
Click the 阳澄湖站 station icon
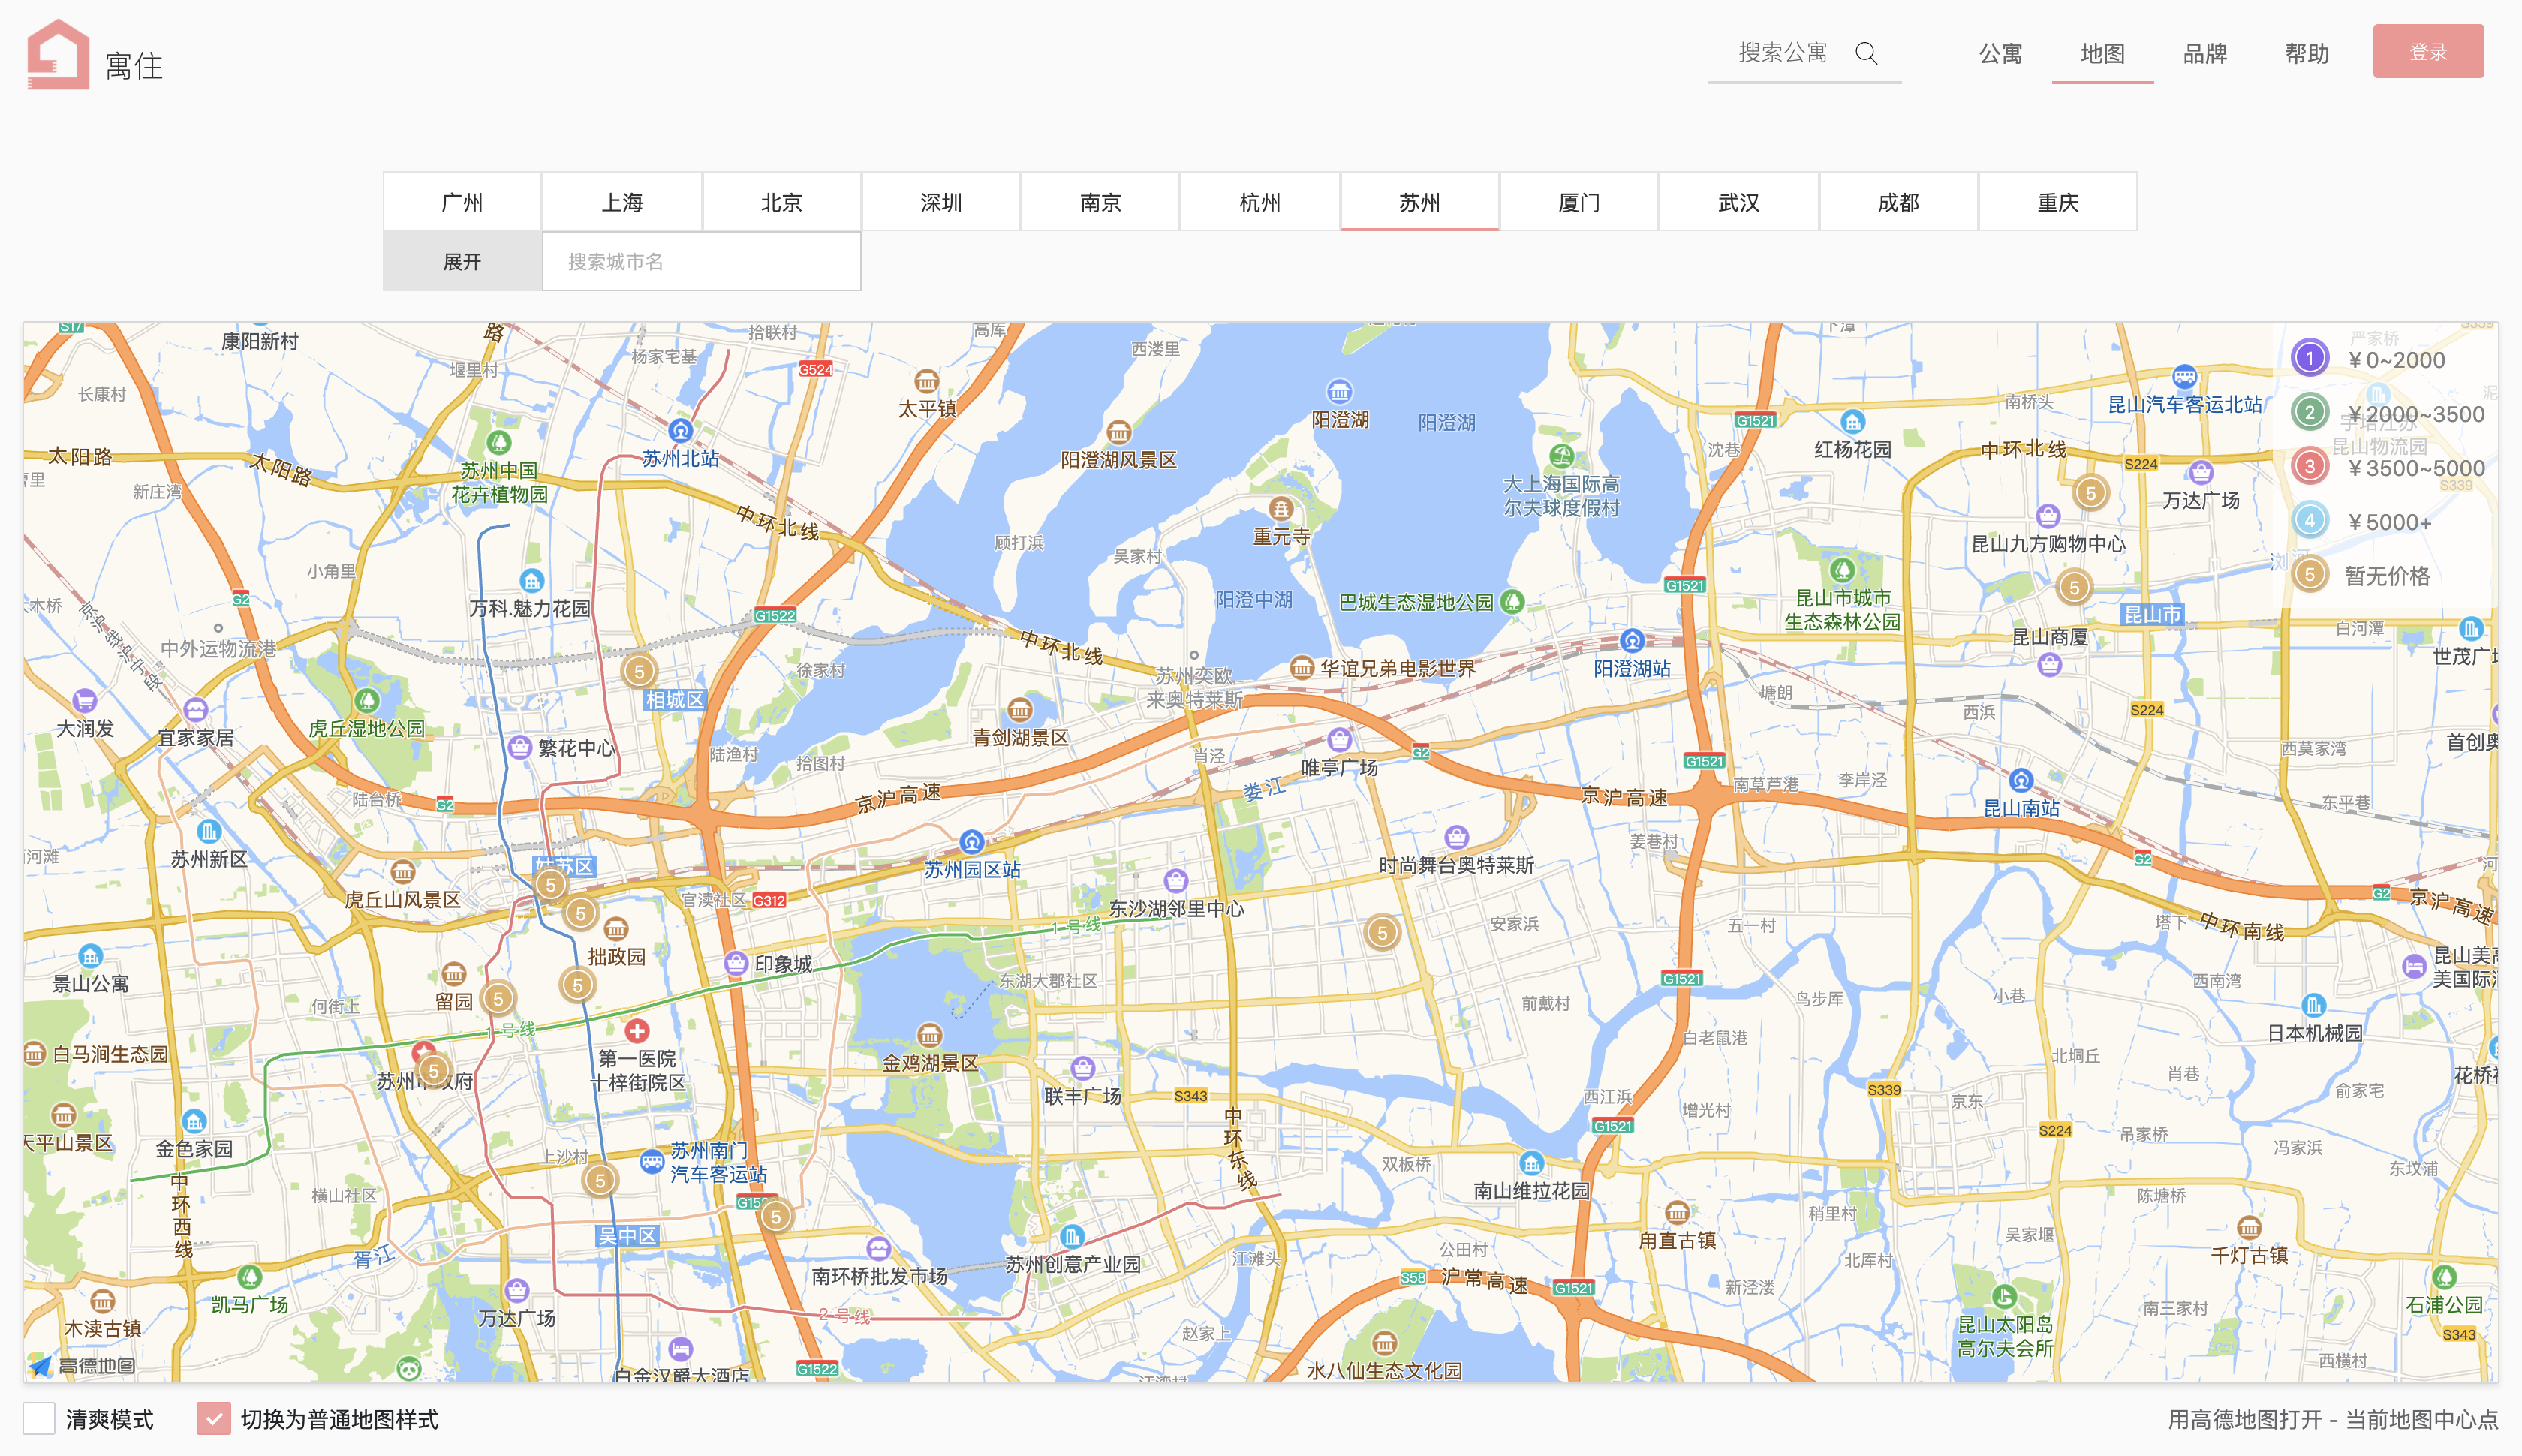point(1632,640)
